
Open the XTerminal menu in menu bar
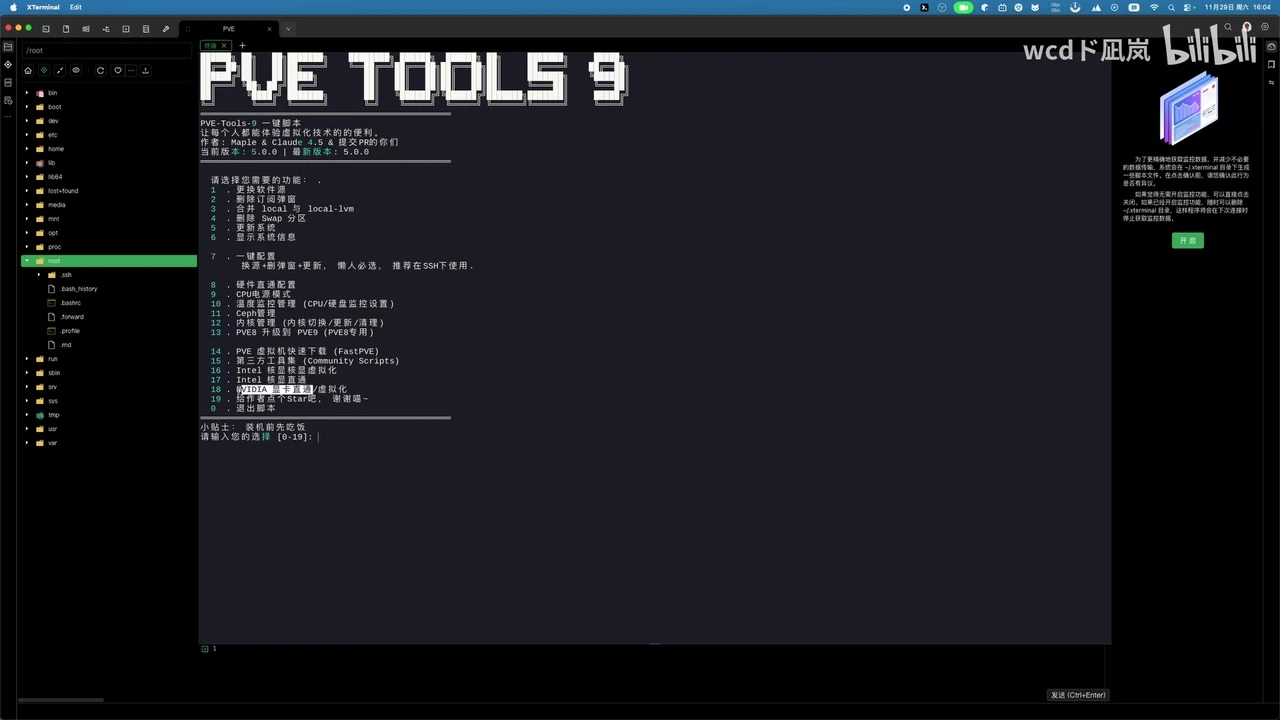[41, 7]
